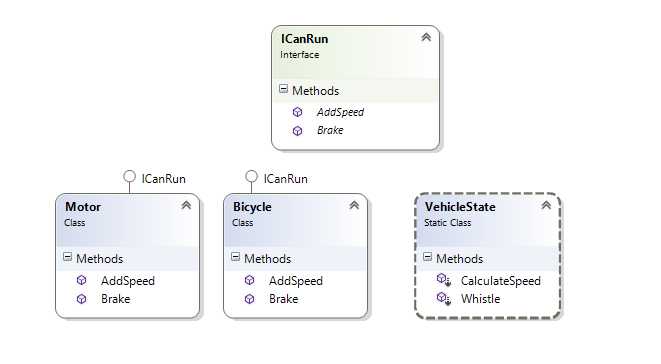This screenshot has width=661, height=364.
Task: Click the ICanRun lollipop label above Bicycle
Action: [285, 179]
